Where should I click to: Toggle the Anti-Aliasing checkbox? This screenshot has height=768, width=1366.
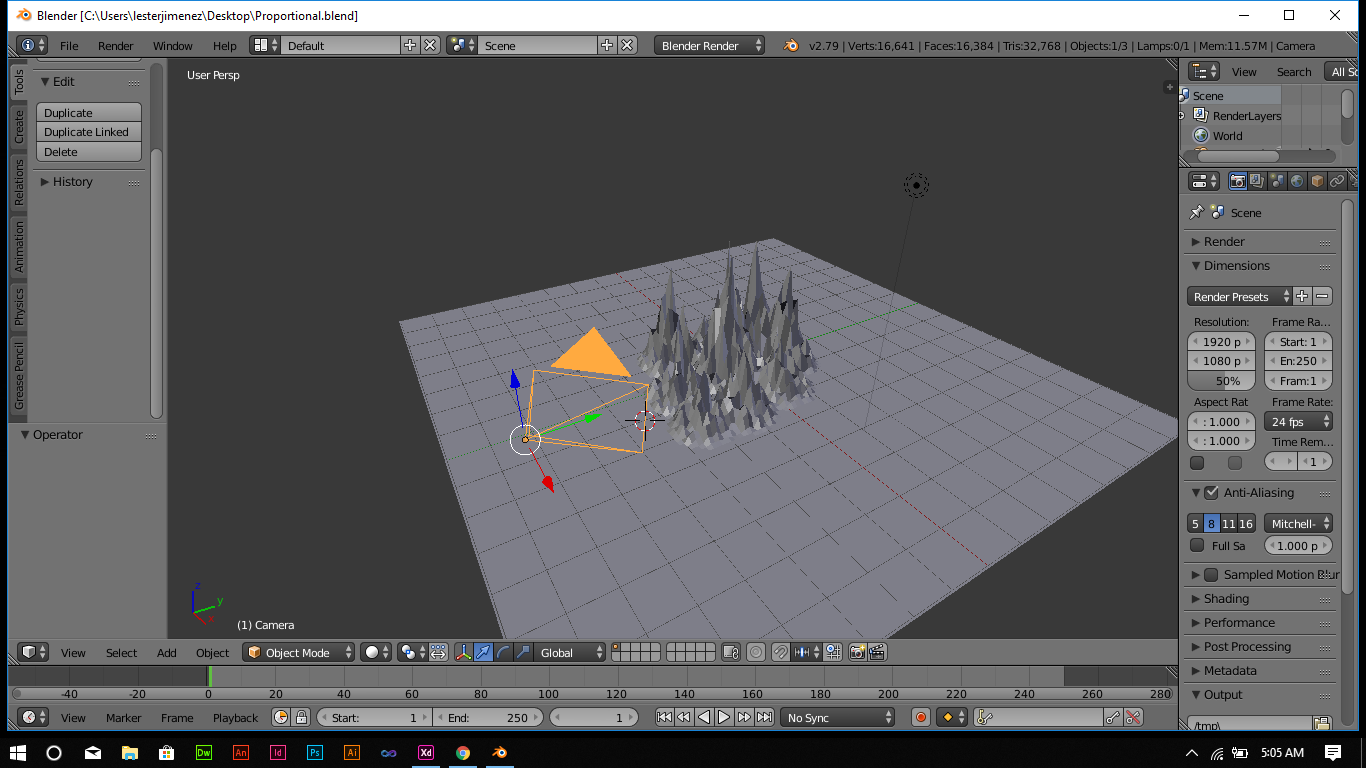coord(1211,493)
